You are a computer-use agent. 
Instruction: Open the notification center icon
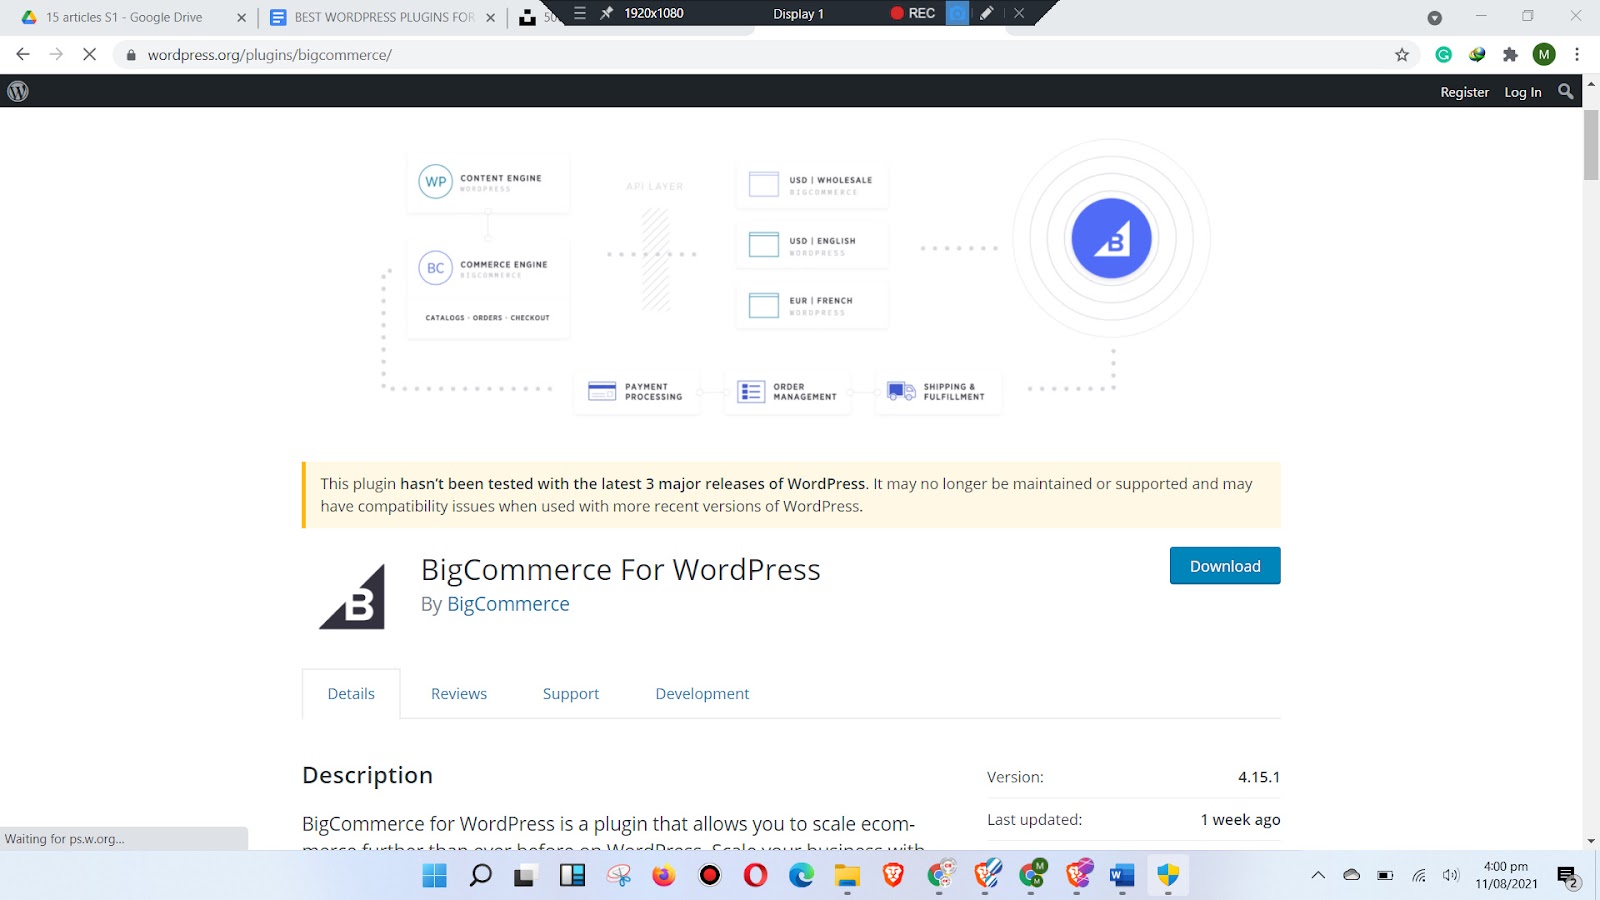coord(1567,877)
